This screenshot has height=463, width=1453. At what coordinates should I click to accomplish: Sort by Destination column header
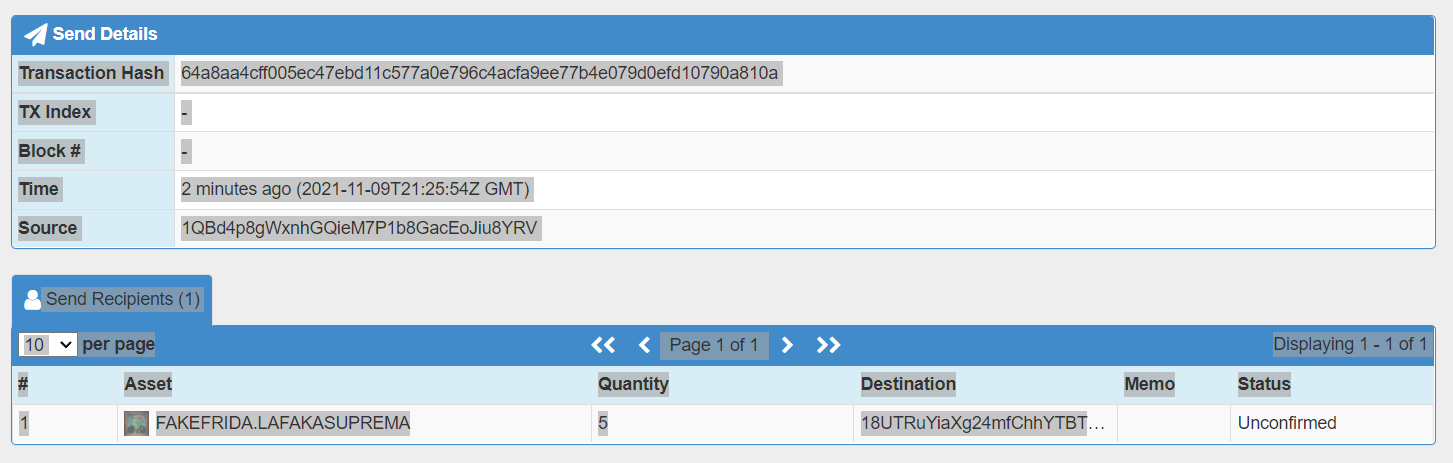click(908, 384)
